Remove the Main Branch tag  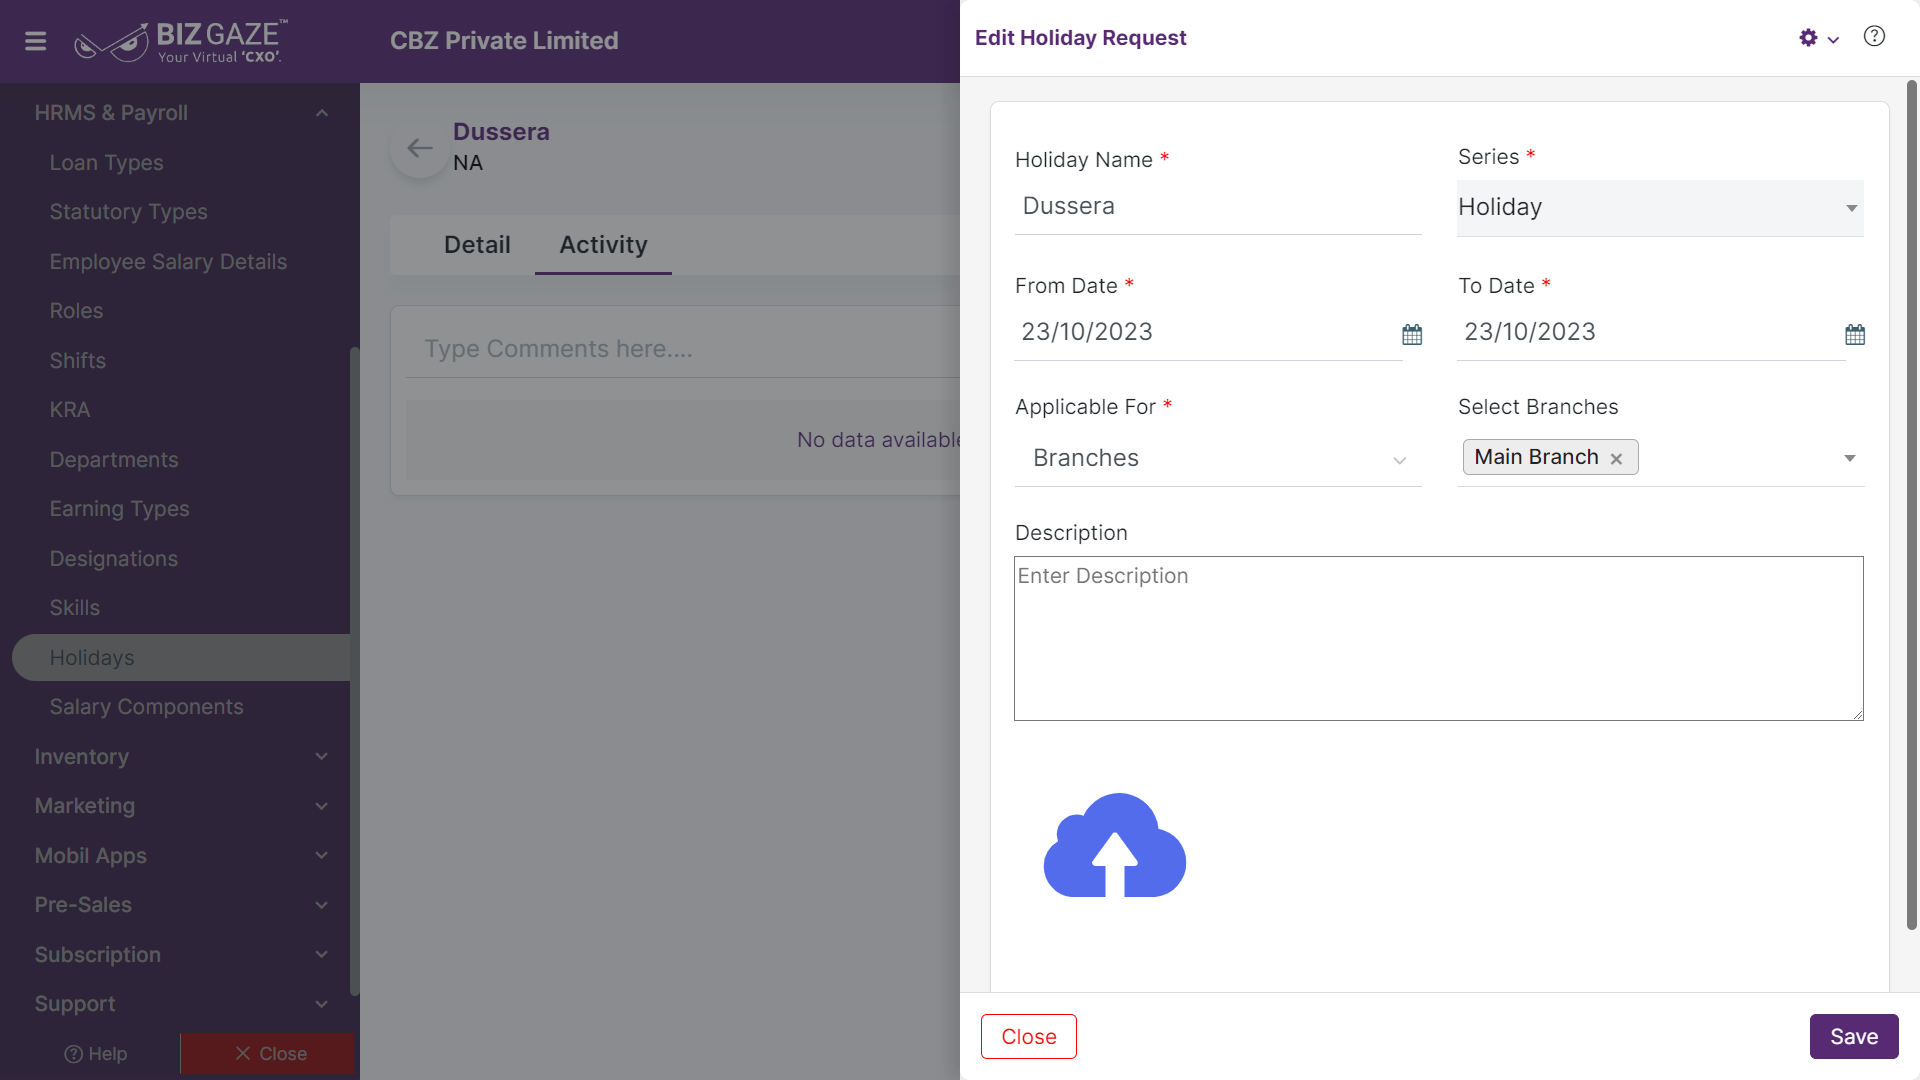[1616, 458]
